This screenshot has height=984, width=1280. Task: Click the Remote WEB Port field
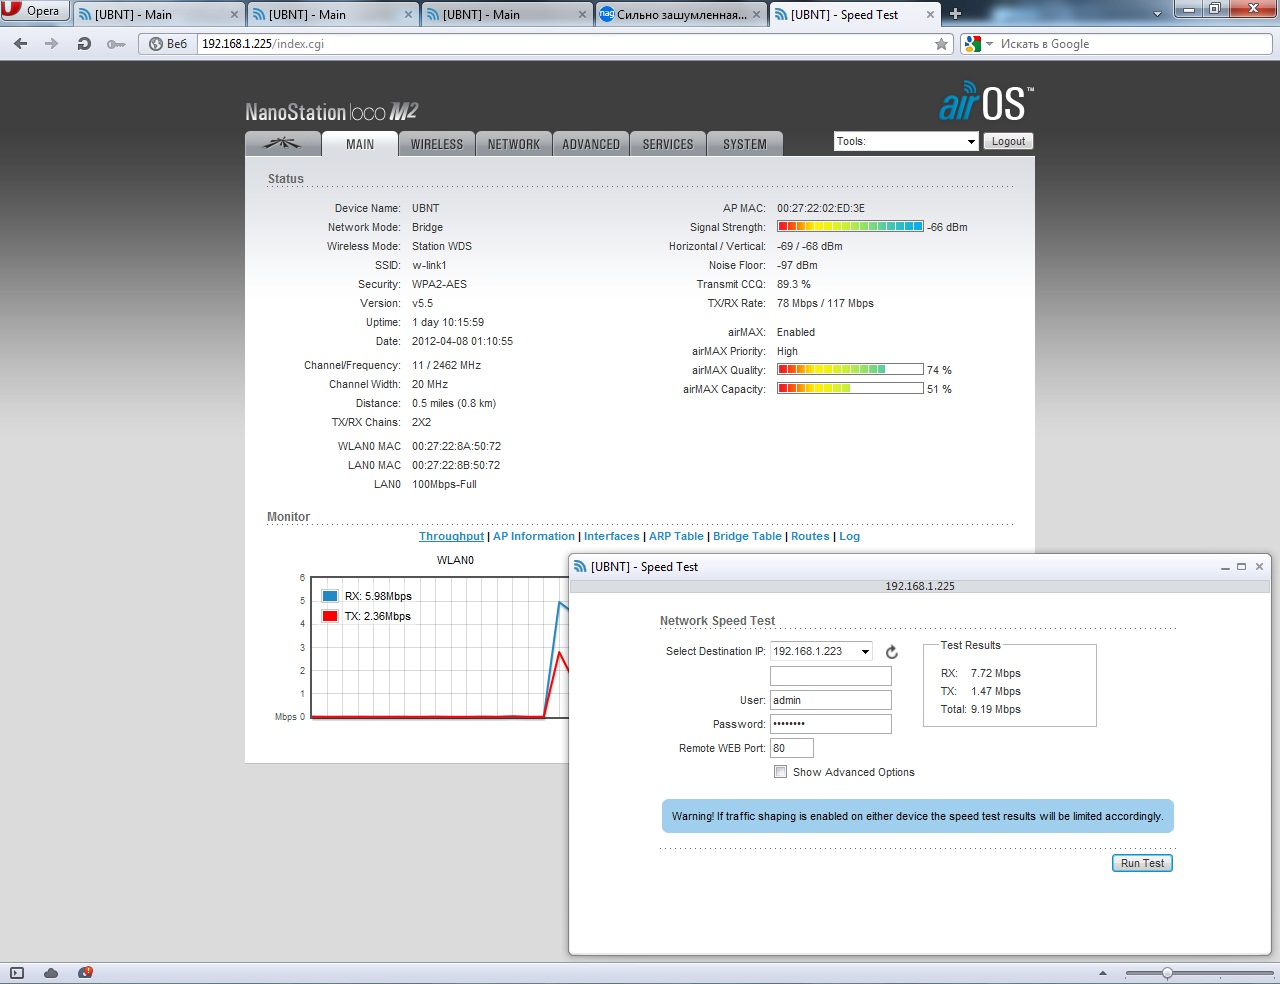click(792, 748)
